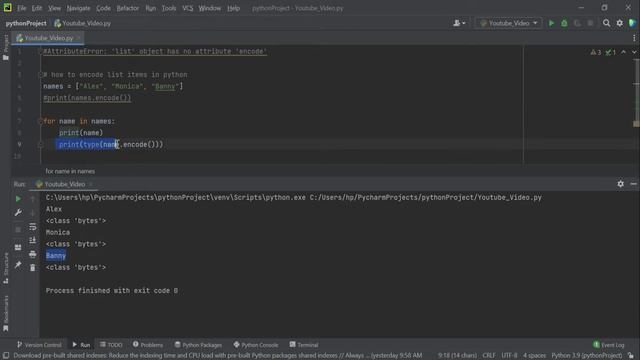The image size is (640, 360).
Task: Collapse the for loop fold marker
Action: click(x=40, y=121)
